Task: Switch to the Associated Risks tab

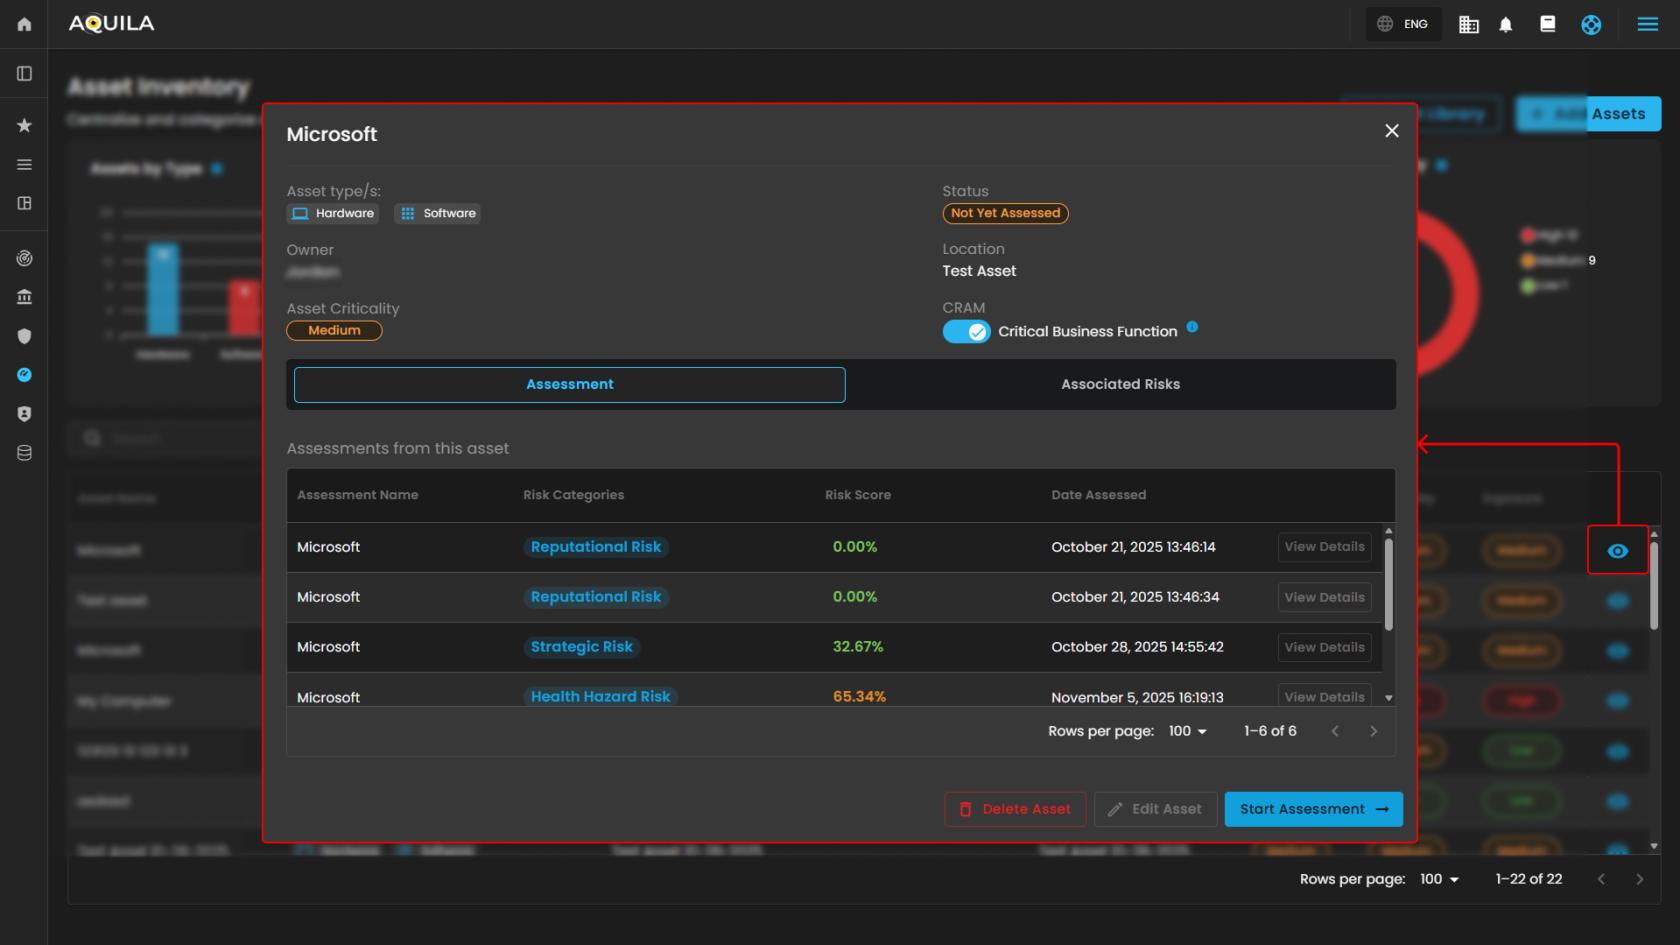Action: point(1120,384)
